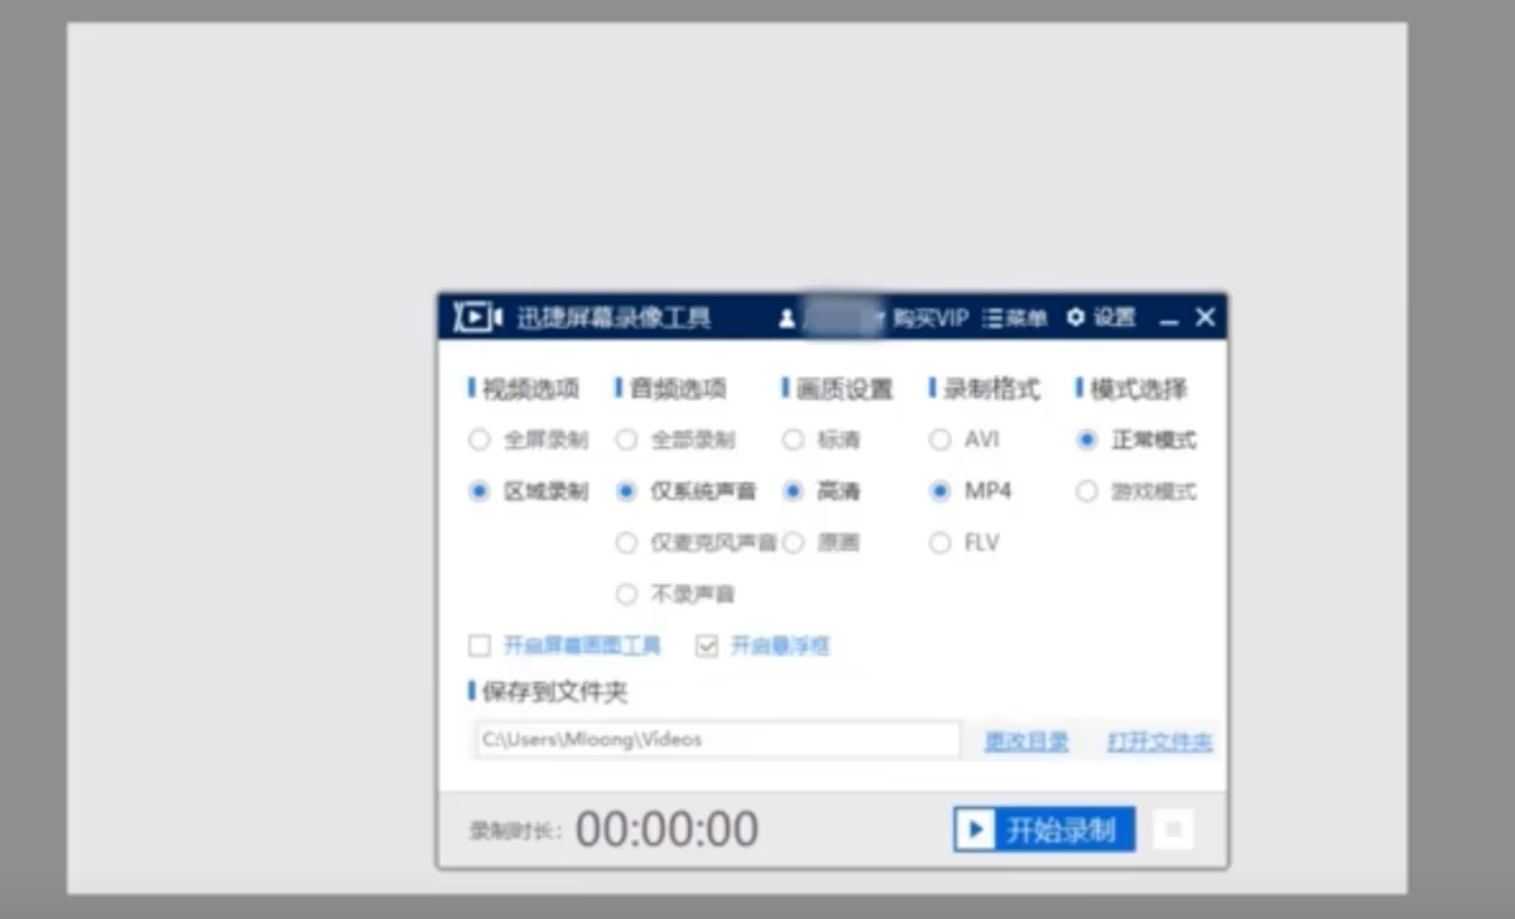Click the 购买VIP link
The width and height of the screenshot is (1515, 919).
[x=929, y=318]
